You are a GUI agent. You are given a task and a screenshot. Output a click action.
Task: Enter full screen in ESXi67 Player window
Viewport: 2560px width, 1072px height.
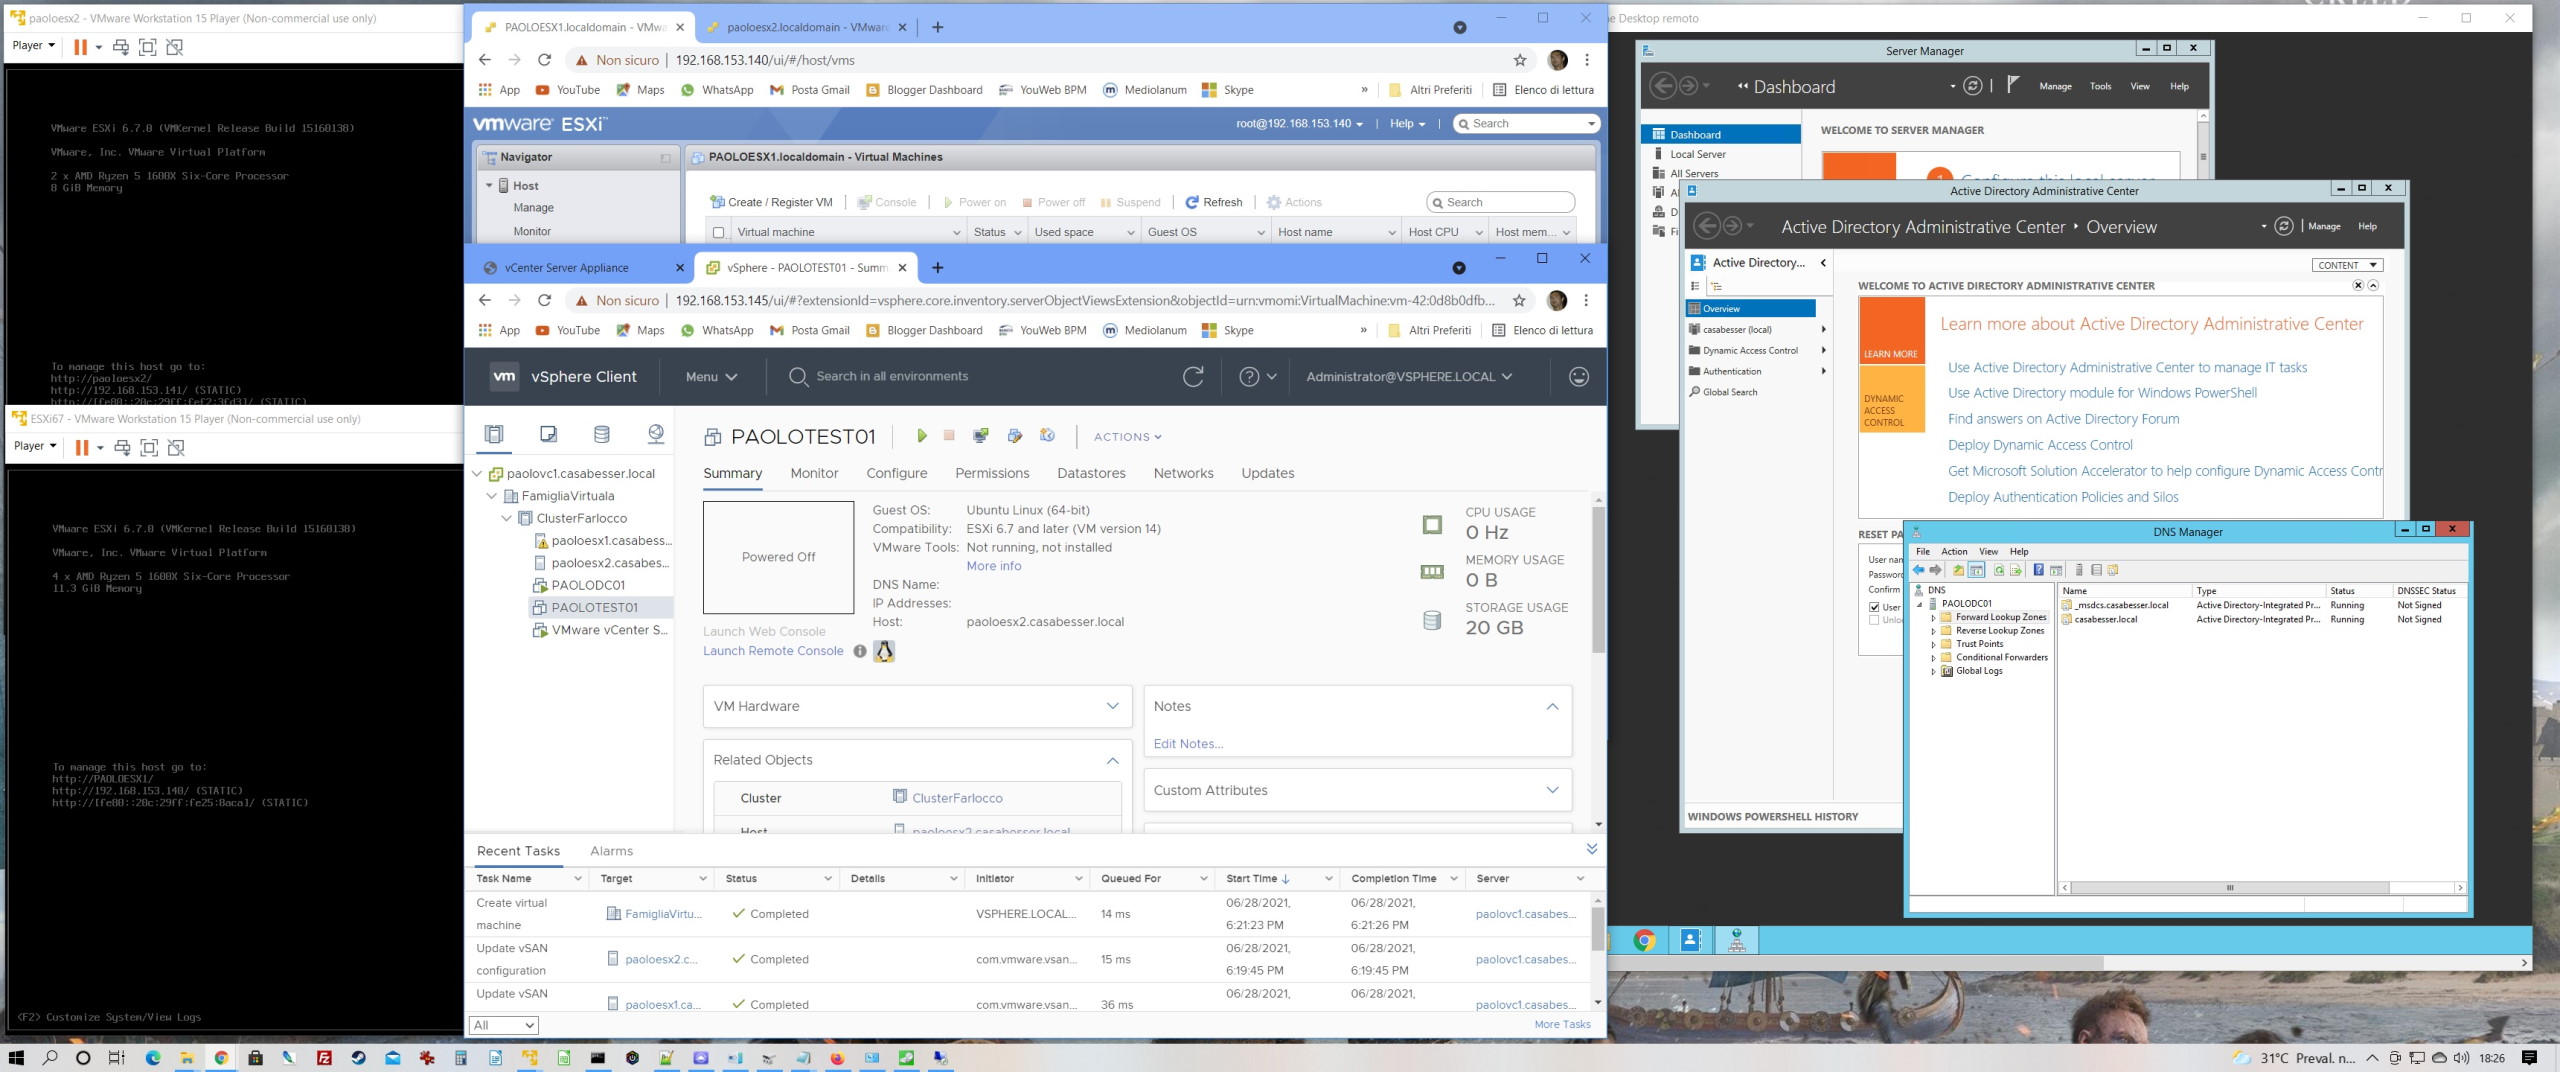[149, 447]
